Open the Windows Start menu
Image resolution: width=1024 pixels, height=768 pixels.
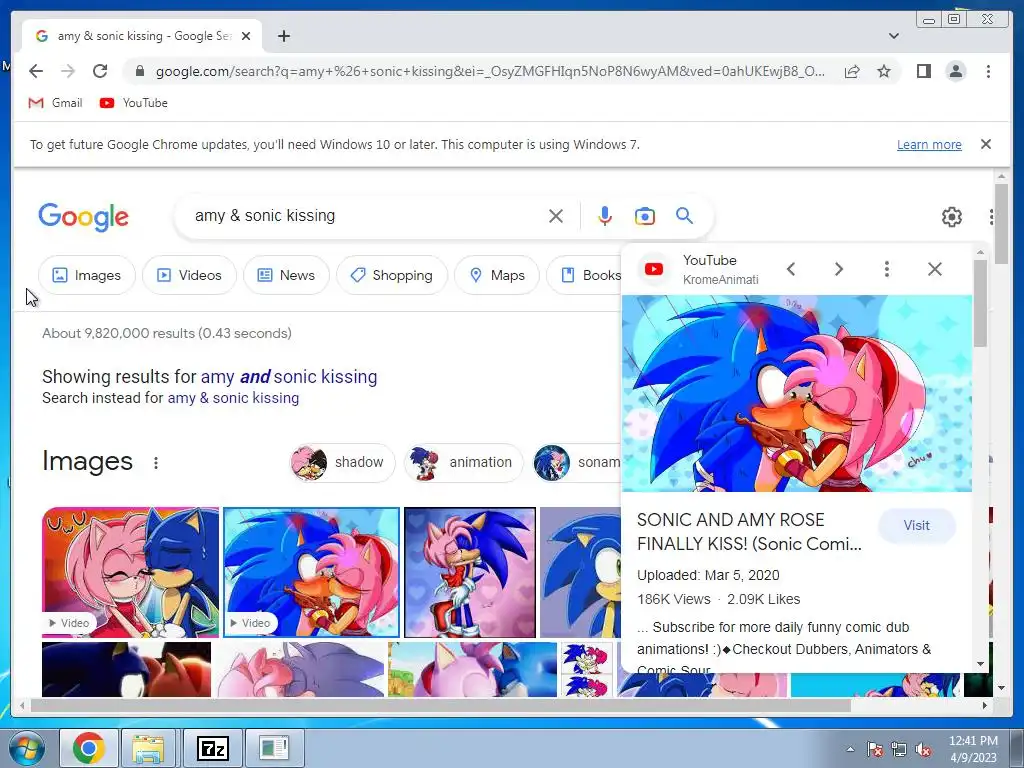click(x=25, y=748)
